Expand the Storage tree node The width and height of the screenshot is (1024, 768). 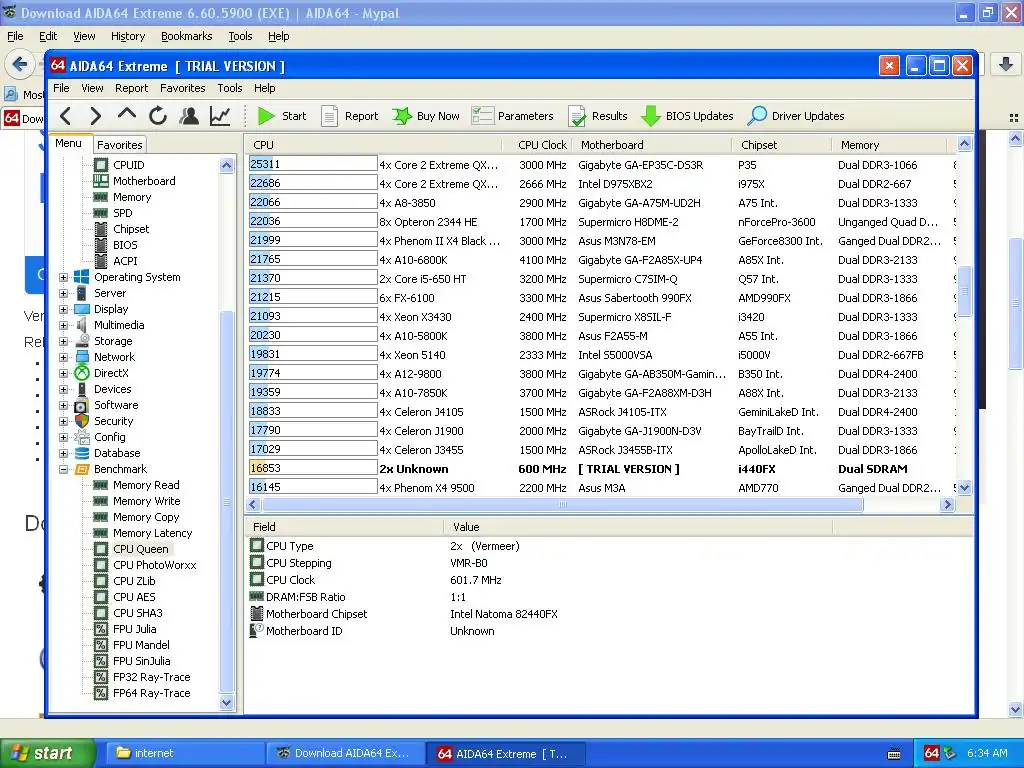point(63,341)
